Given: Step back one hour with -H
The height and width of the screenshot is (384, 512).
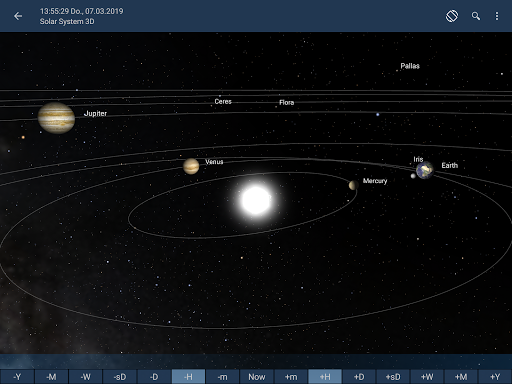Looking at the screenshot, I should pyautogui.click(x=188, y=377).
